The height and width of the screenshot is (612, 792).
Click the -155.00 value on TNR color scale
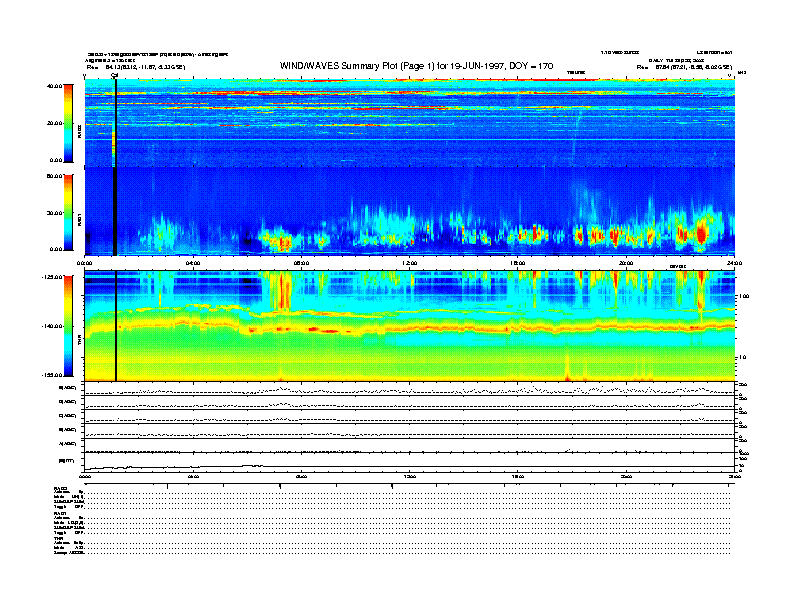click(x=52, y=375)
